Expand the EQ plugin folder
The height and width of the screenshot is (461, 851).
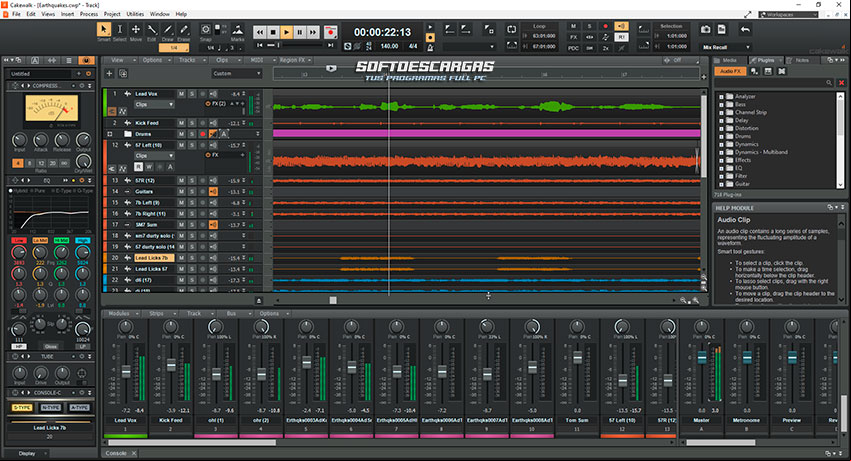(x=721, y=168)
